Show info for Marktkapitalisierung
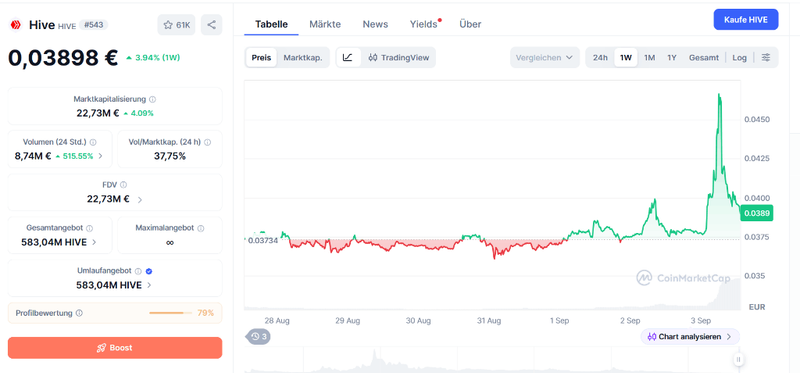Image resolution: width=800 pixels, height=373 pixels. (153, 100)
